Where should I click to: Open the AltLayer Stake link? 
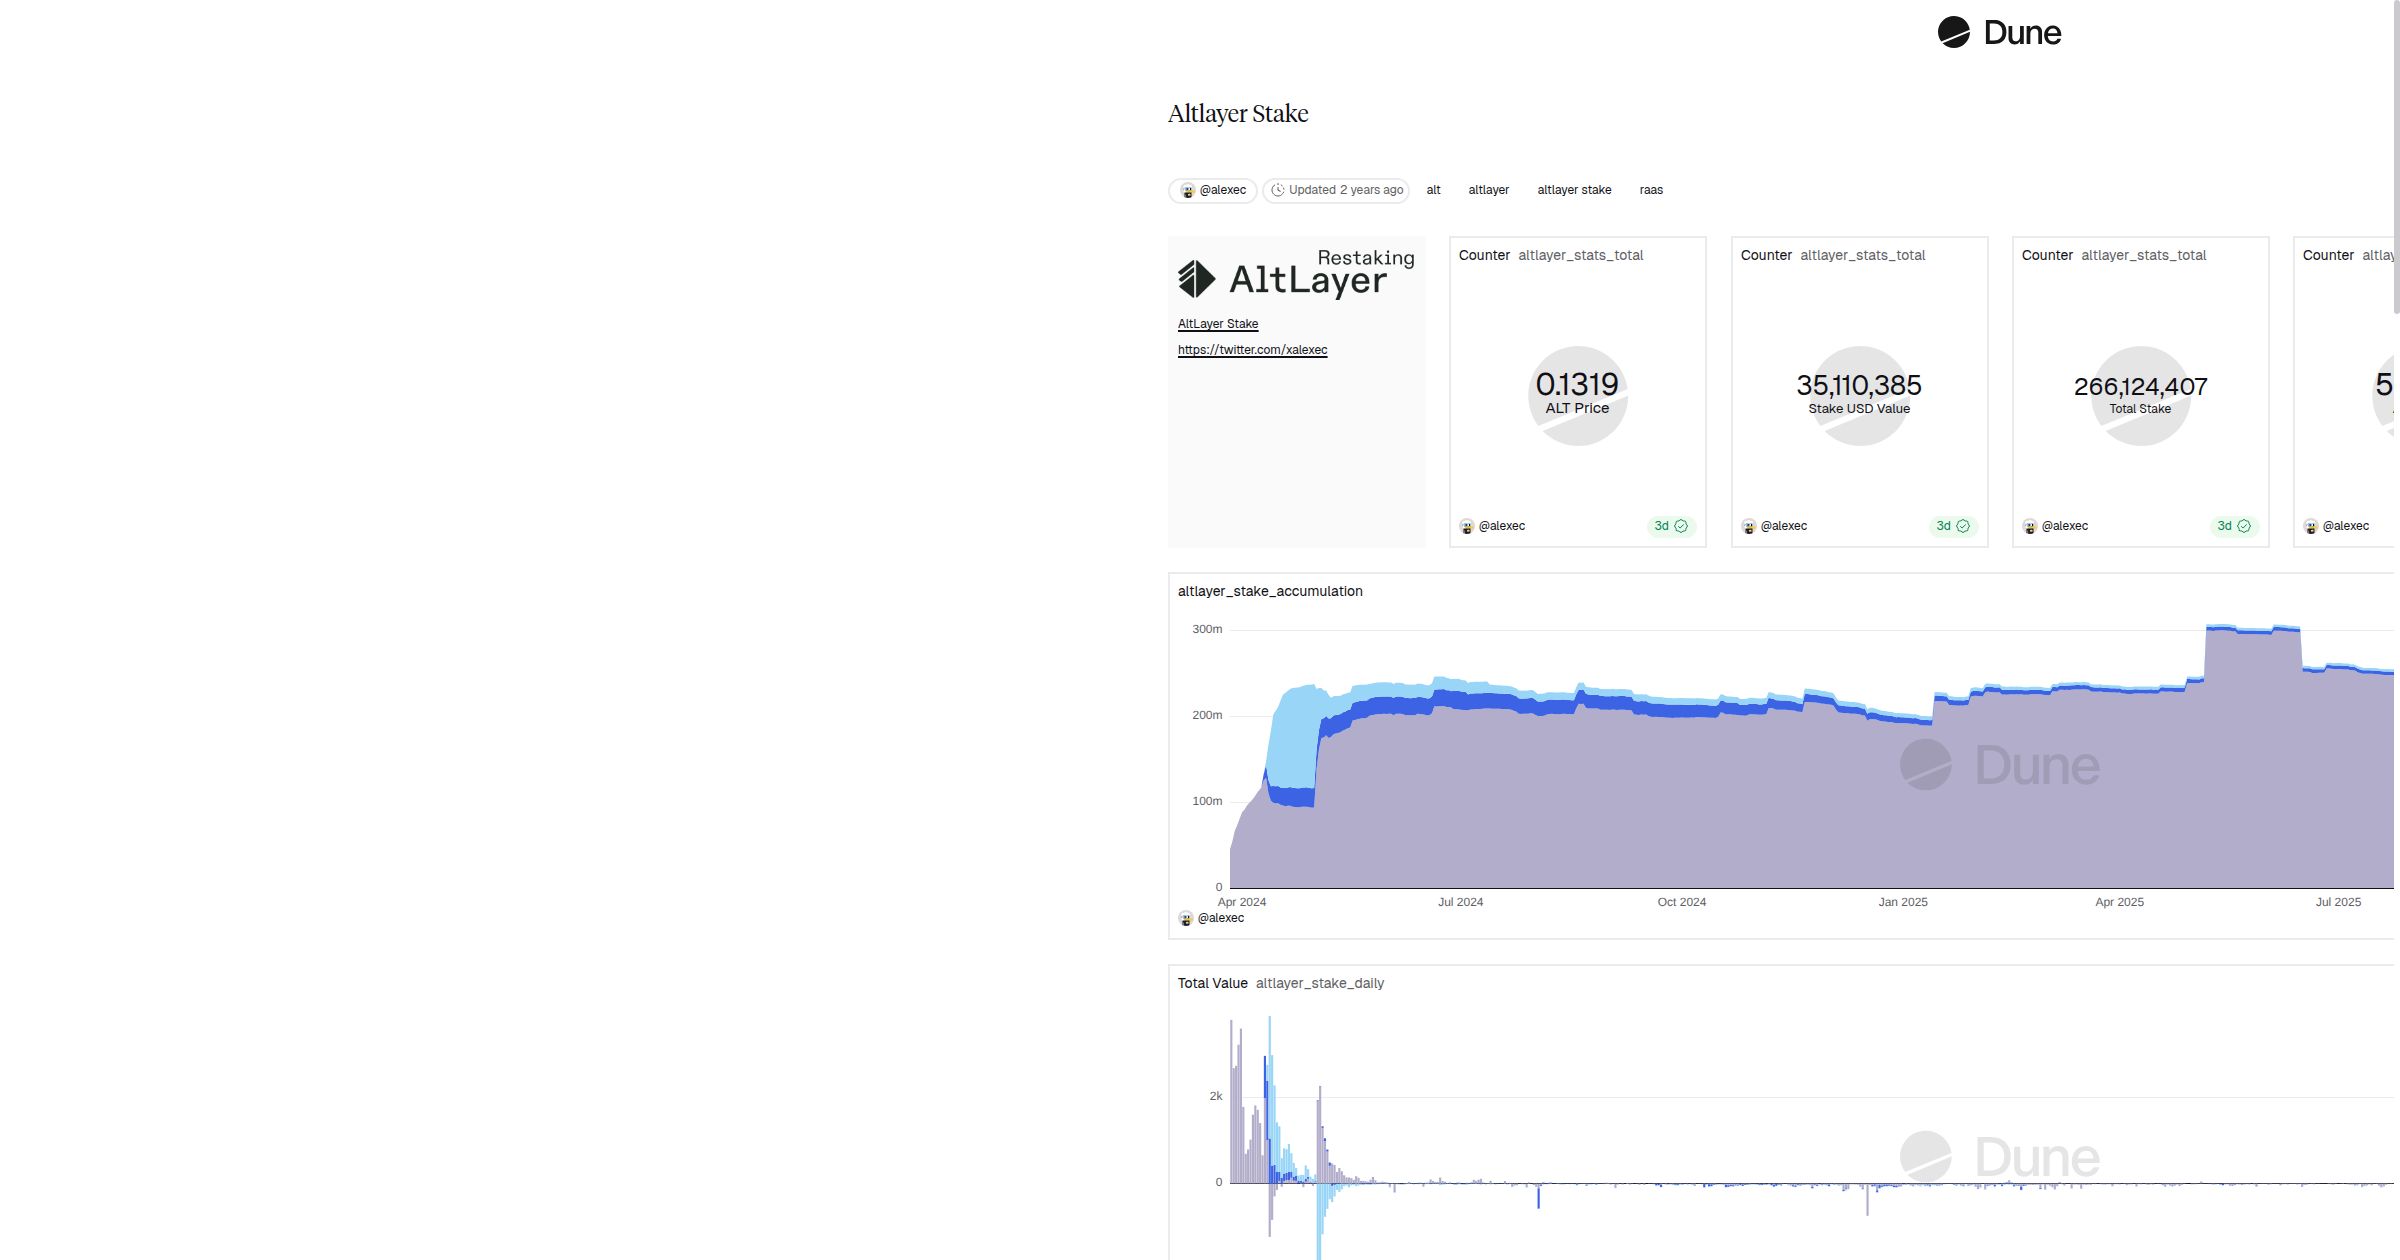(1218, 324)
